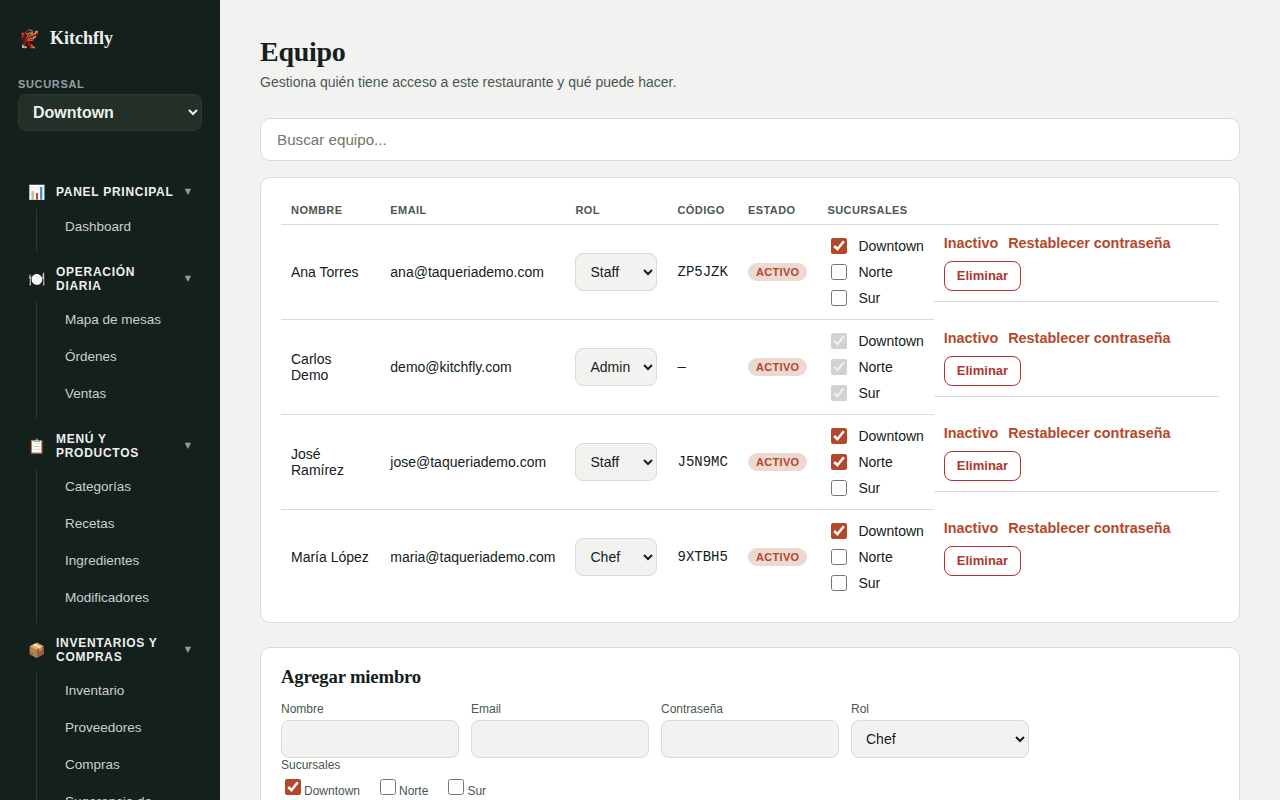The width and height of the screenshot is (1280, 800).
Task: Go to Recetas page
Action: click(90, 524)
